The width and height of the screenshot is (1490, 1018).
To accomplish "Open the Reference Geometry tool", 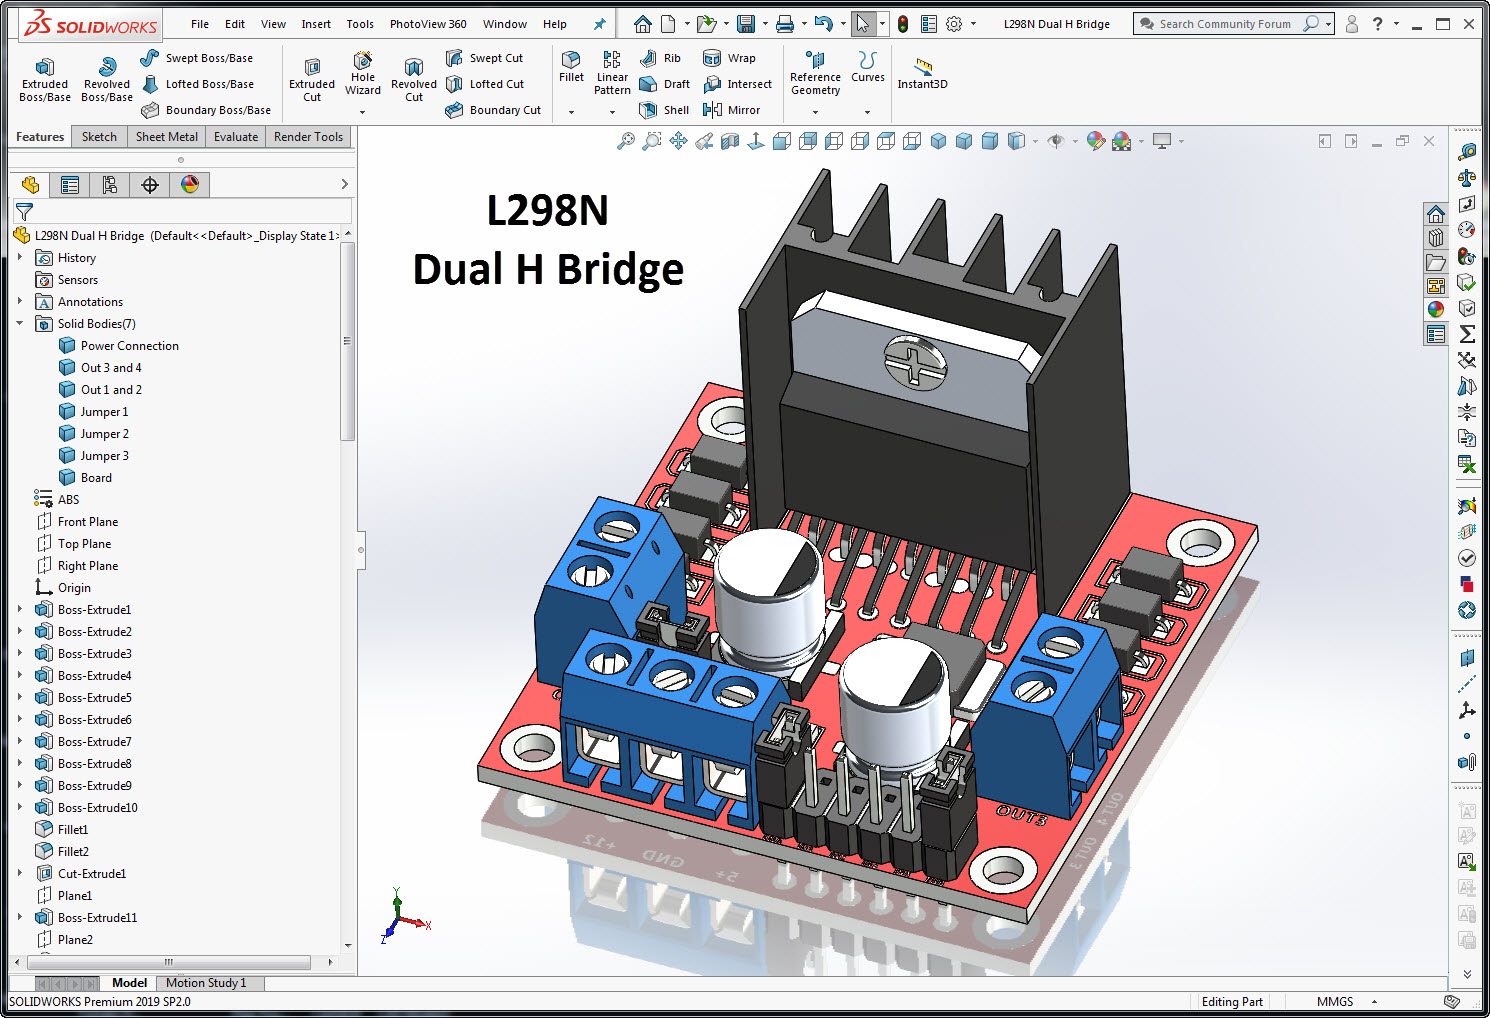I will 815,73.
